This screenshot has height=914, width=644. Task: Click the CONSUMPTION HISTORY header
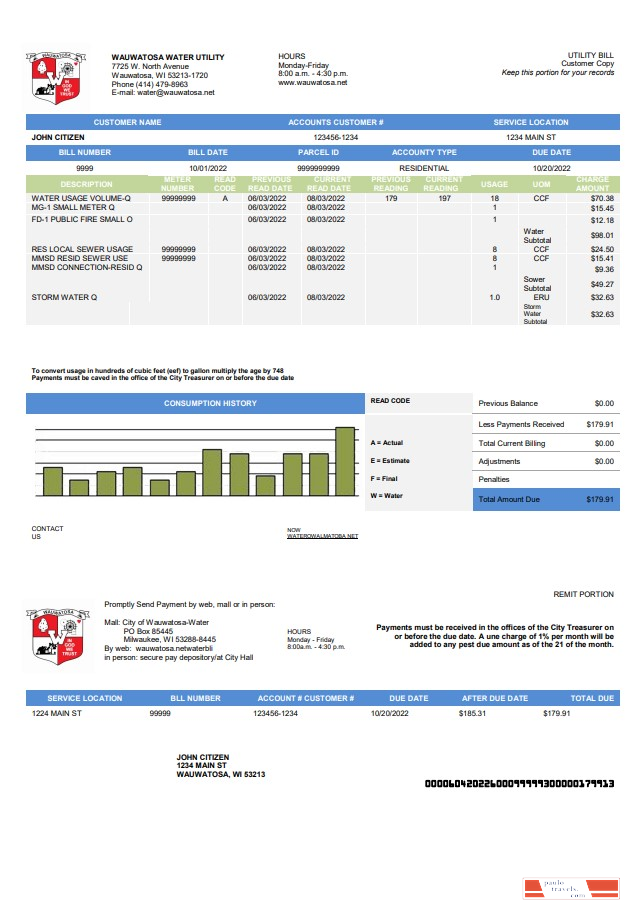[x=210, y=403]
